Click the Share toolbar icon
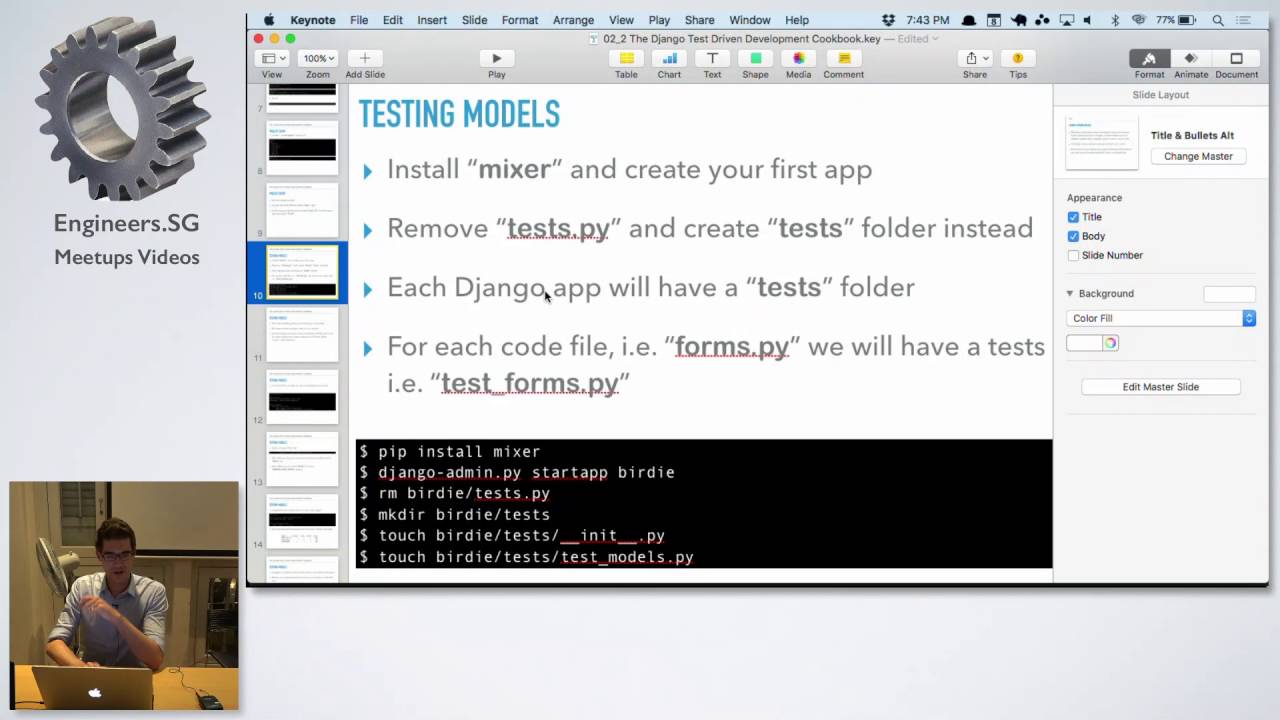Screen dimensions: 1280x720 coord(974,59)
